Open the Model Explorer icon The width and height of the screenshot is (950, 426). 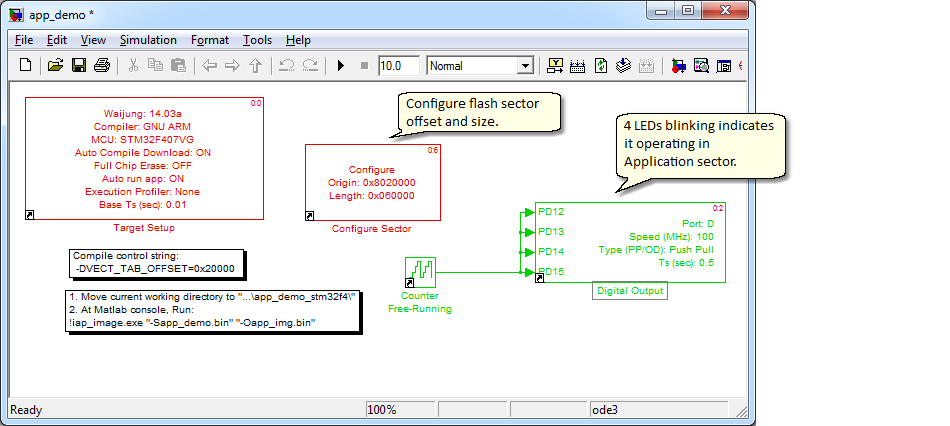click(702, 65)
